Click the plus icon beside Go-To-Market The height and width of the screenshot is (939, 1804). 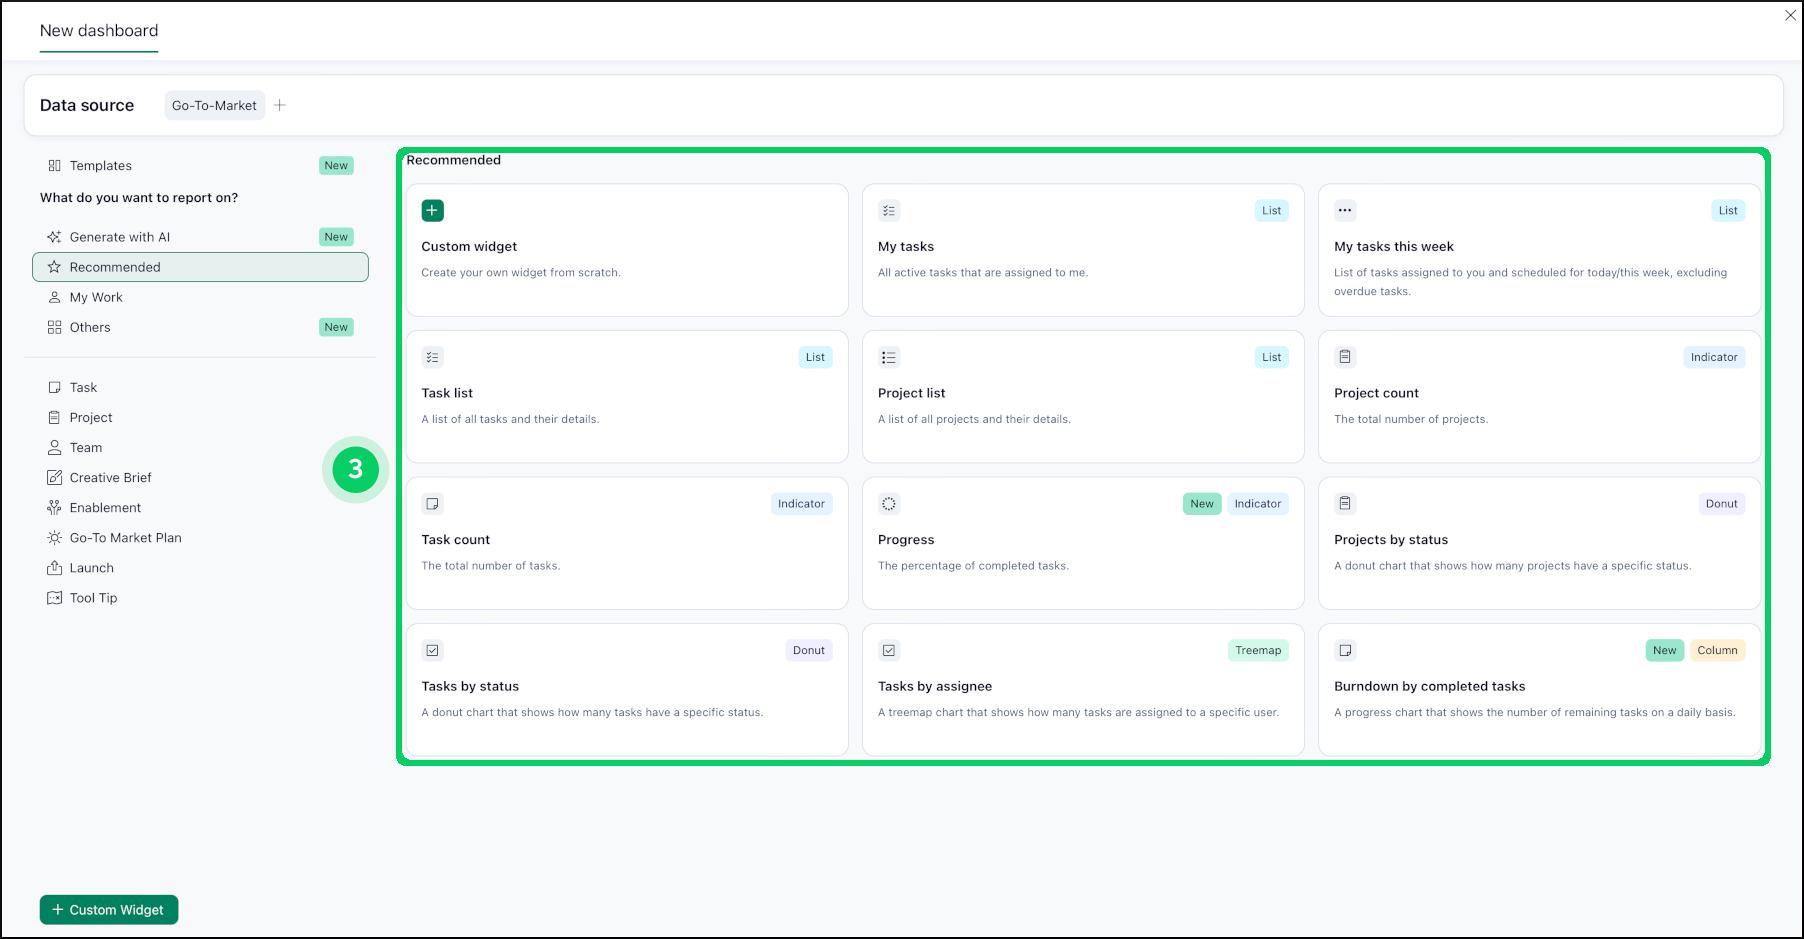click(280, 105)
